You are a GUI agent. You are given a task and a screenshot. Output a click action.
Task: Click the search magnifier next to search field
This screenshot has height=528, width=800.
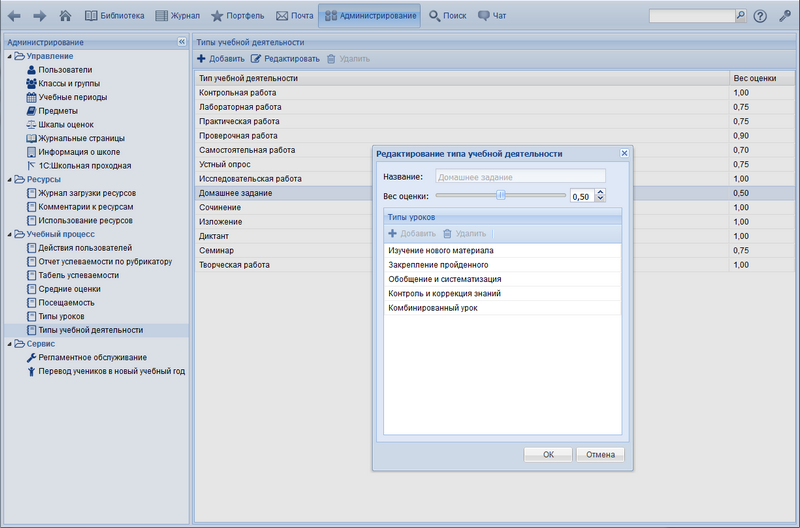pyautogui.click(x=740, y=16)
